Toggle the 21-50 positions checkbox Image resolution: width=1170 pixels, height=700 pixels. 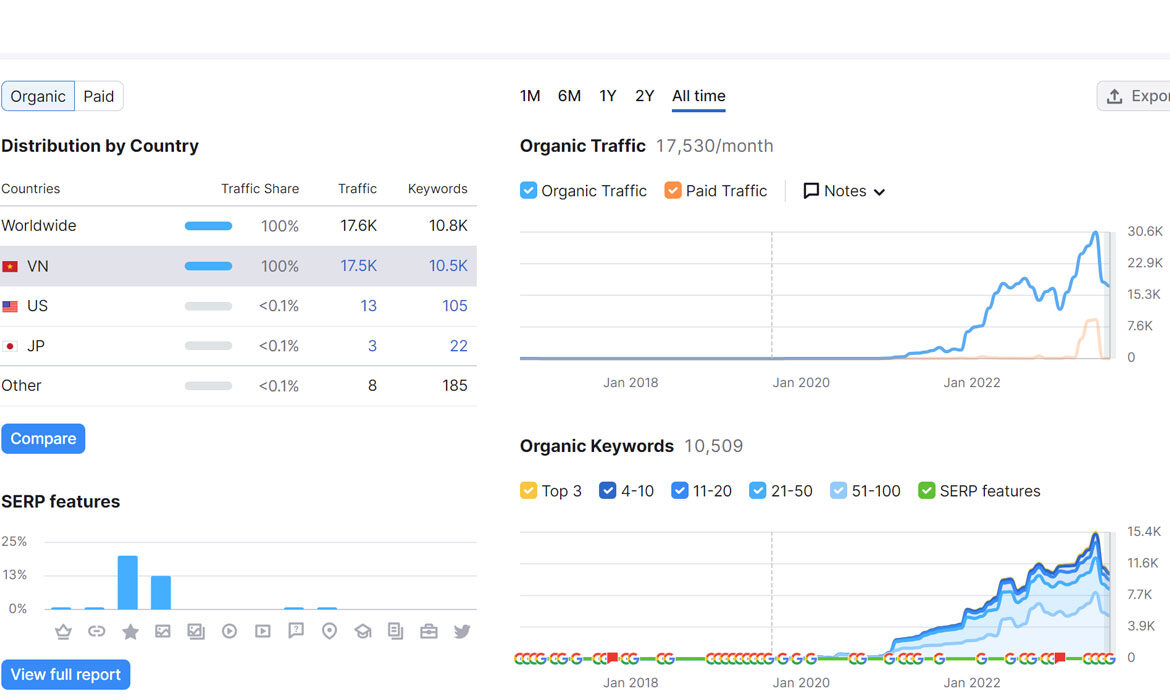[x=757, y=490]
